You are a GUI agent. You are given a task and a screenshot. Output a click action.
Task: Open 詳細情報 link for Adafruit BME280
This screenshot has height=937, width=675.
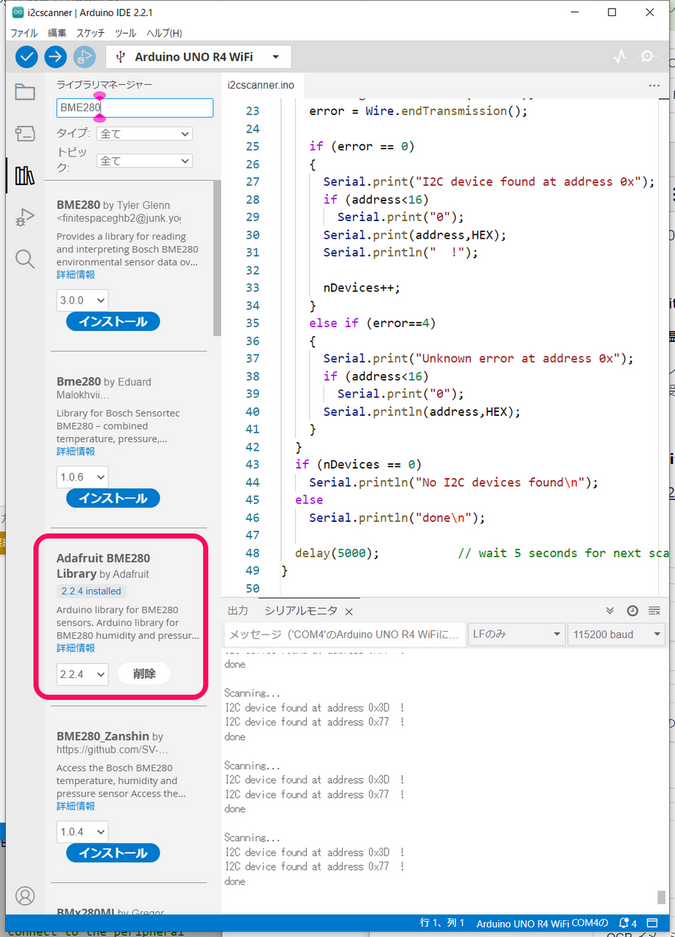pyautogui.click(x=76, y=648)
